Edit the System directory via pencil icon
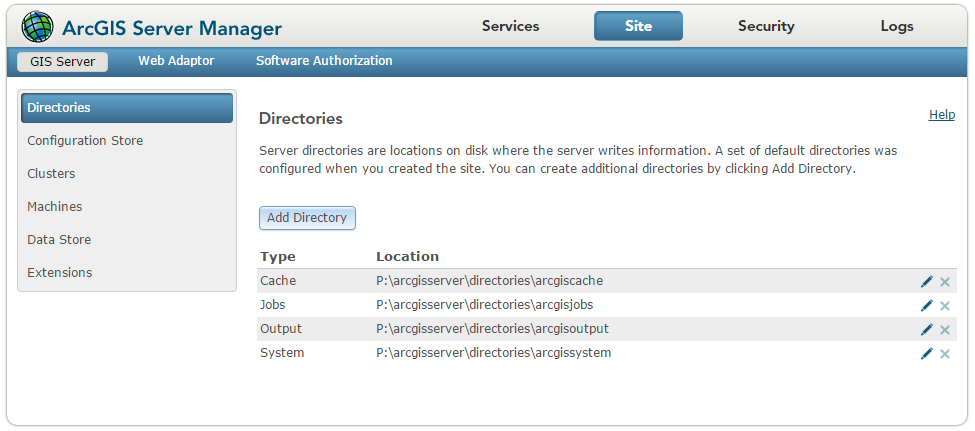This screenshot has height=431, width=975. (x=927, y=354)
